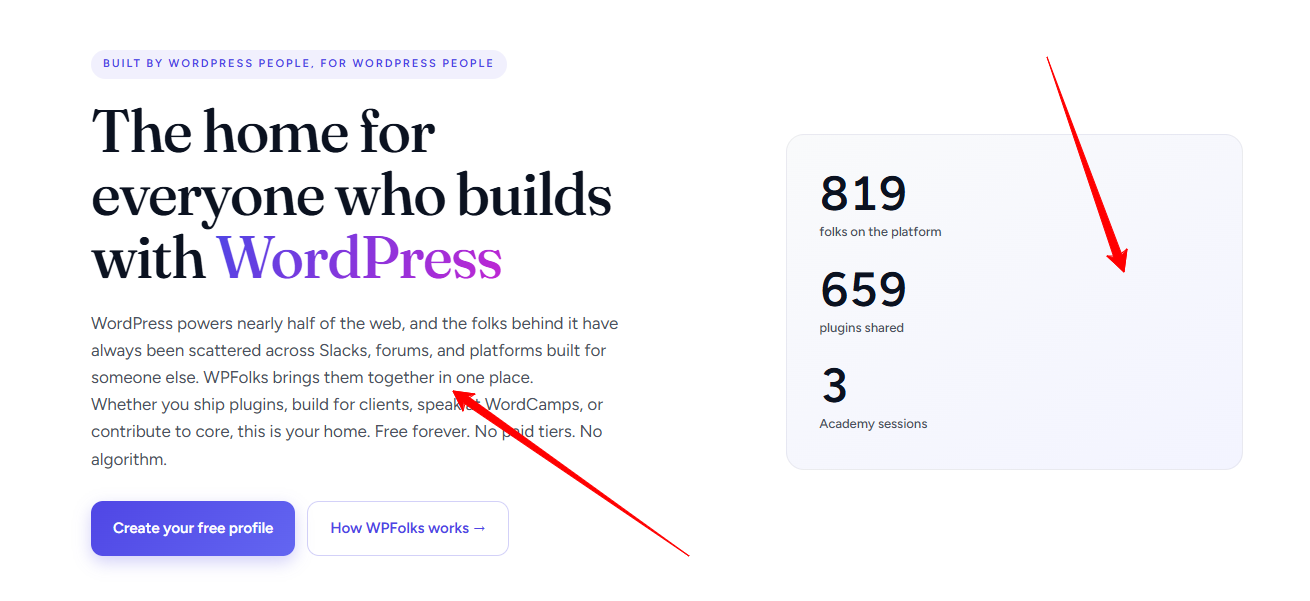Image resolution: width=1310 pixels, height=601 pixels.
Task: Click the 3 Academy sessions number
Action: point(834,386)
